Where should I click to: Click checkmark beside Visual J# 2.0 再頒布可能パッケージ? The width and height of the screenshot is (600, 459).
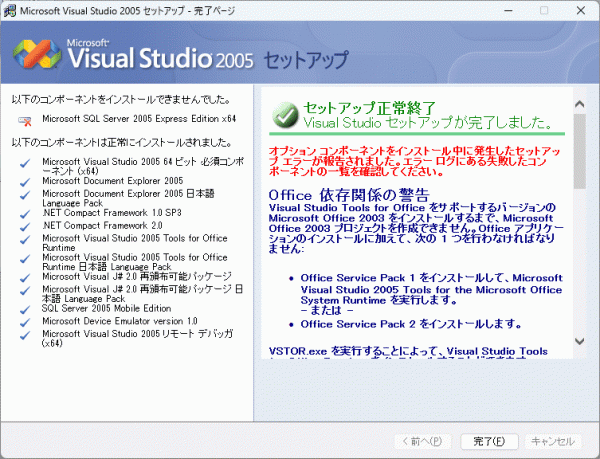[25, 278]
